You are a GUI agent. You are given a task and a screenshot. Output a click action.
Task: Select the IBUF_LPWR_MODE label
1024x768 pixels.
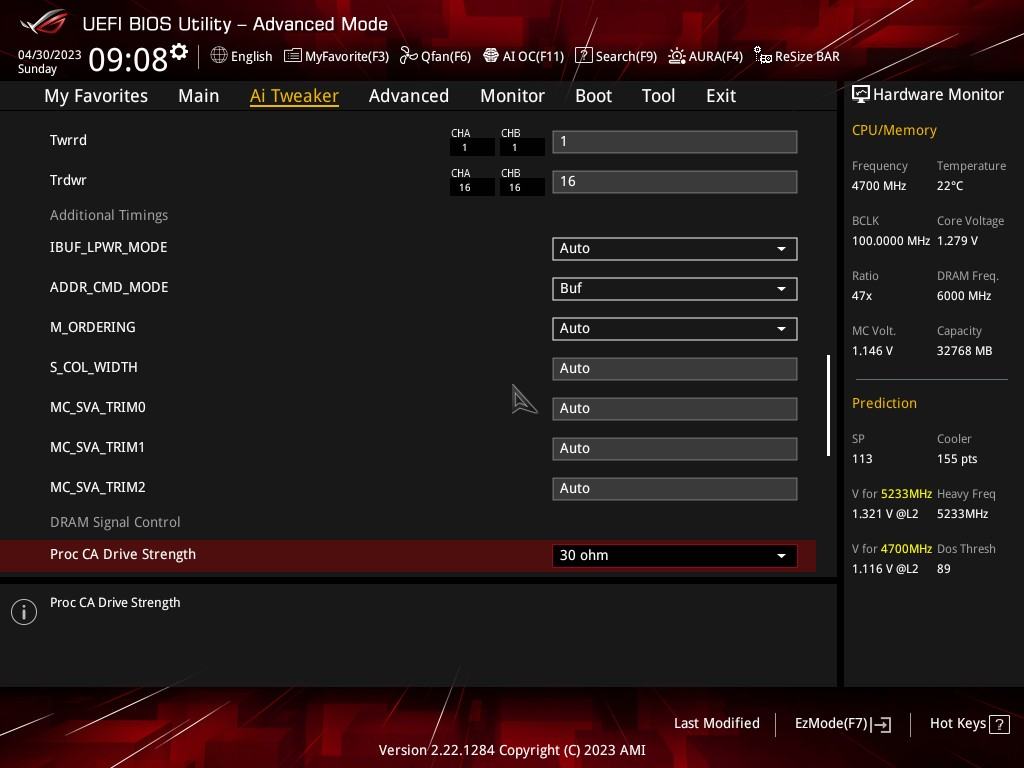108,248
